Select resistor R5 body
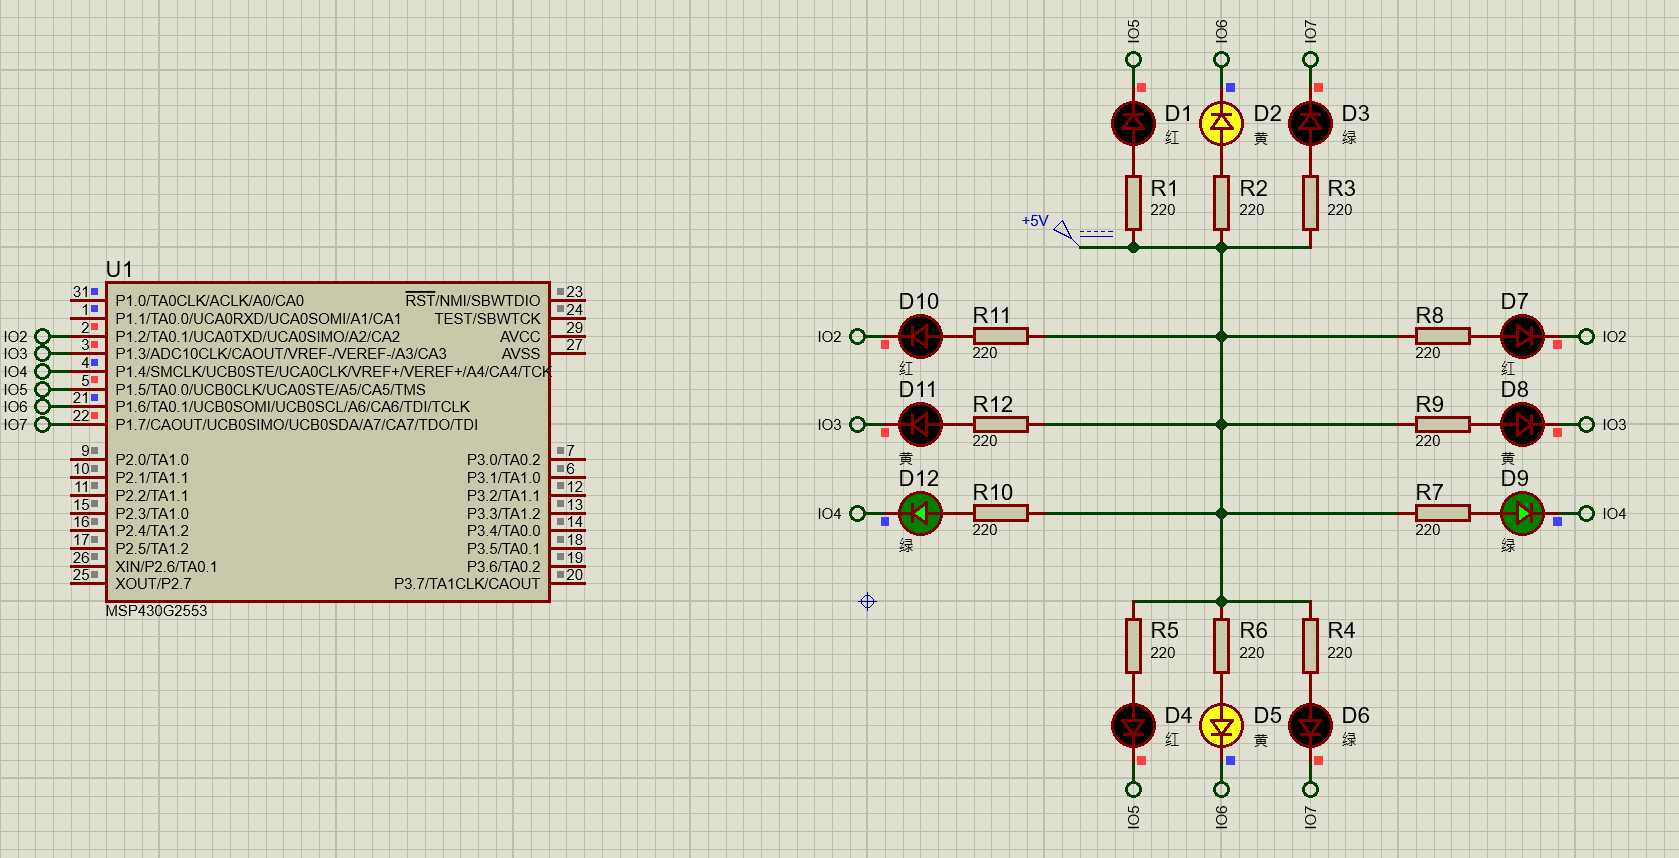This screenshot has width=1679, height=858. 1133,645
